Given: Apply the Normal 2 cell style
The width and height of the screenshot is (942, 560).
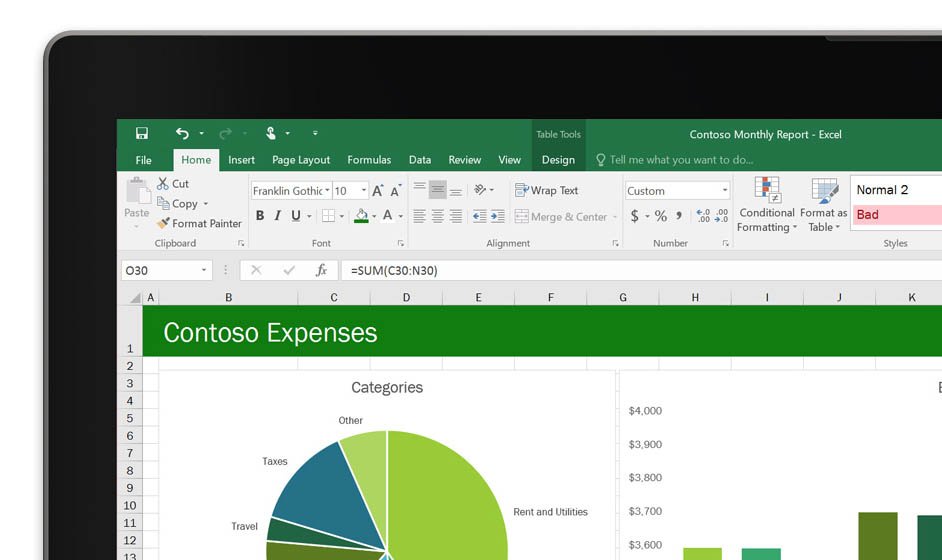Looking at the screenshot, I should tap(896, 190).
